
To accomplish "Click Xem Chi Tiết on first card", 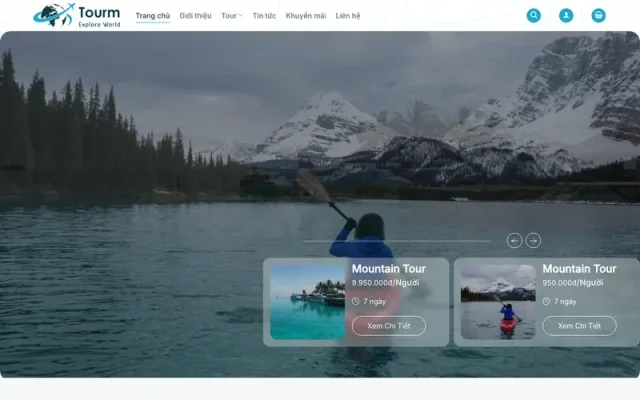I will click(x=389, y=326).
